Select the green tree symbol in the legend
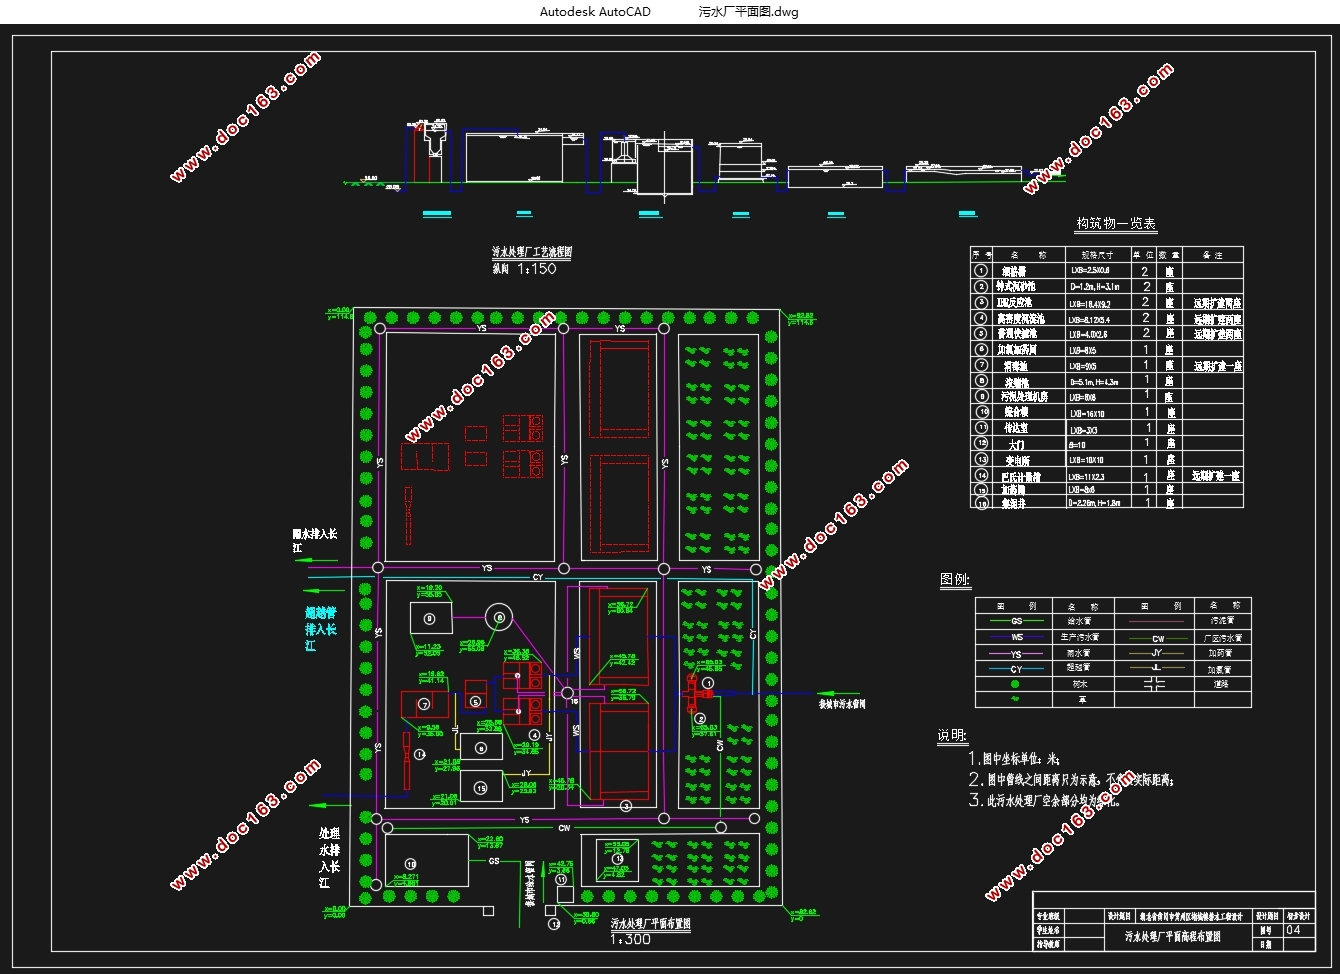The height and width of the screenshot is (974, 1340). coord(1017,685)
